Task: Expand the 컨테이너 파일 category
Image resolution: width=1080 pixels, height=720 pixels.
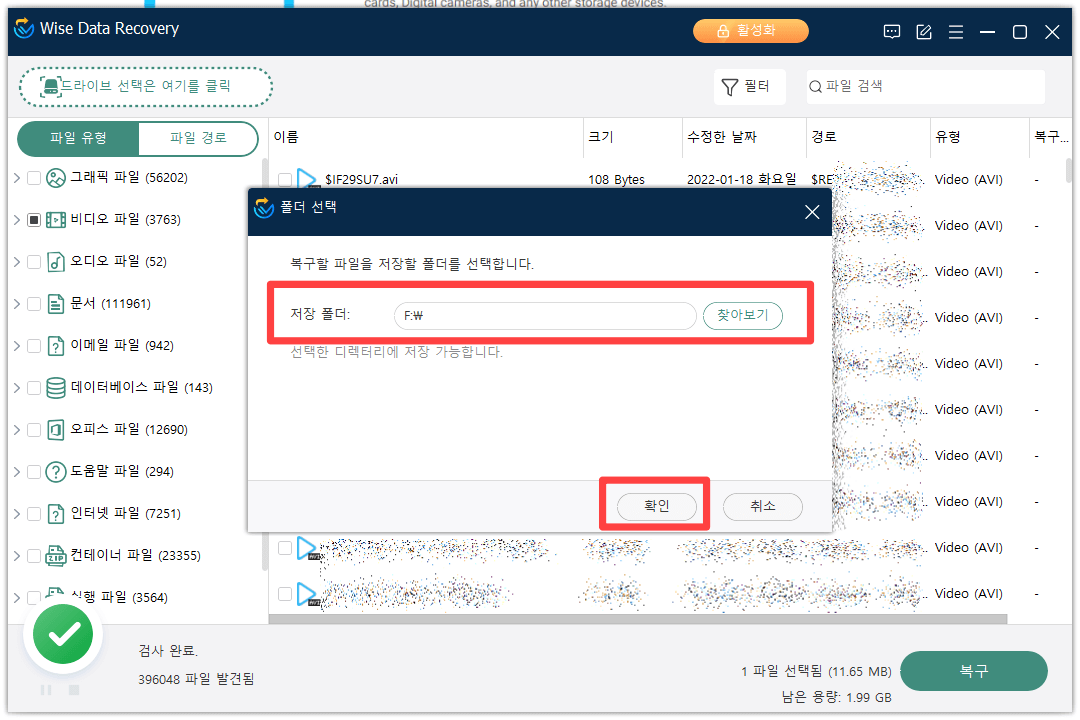Action: pyautogui.click(x=17, y=555)
